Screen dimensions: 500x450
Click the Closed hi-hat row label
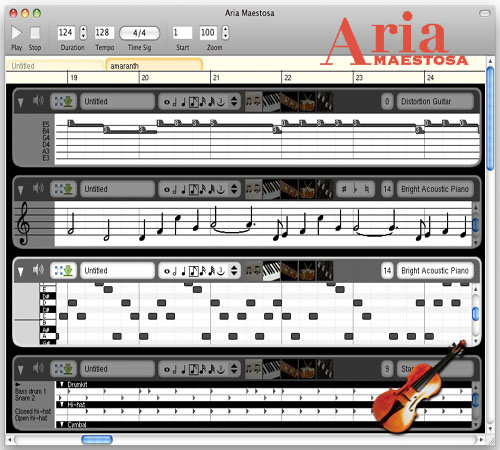coord(33,411)
